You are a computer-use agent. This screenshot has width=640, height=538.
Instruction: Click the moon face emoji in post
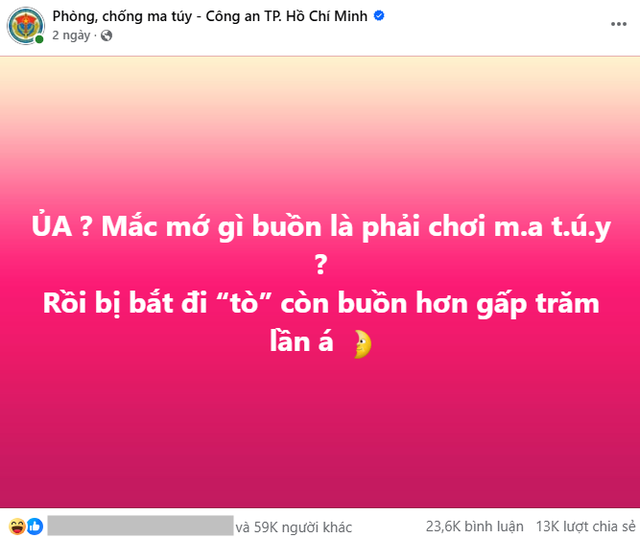[362, 344]
